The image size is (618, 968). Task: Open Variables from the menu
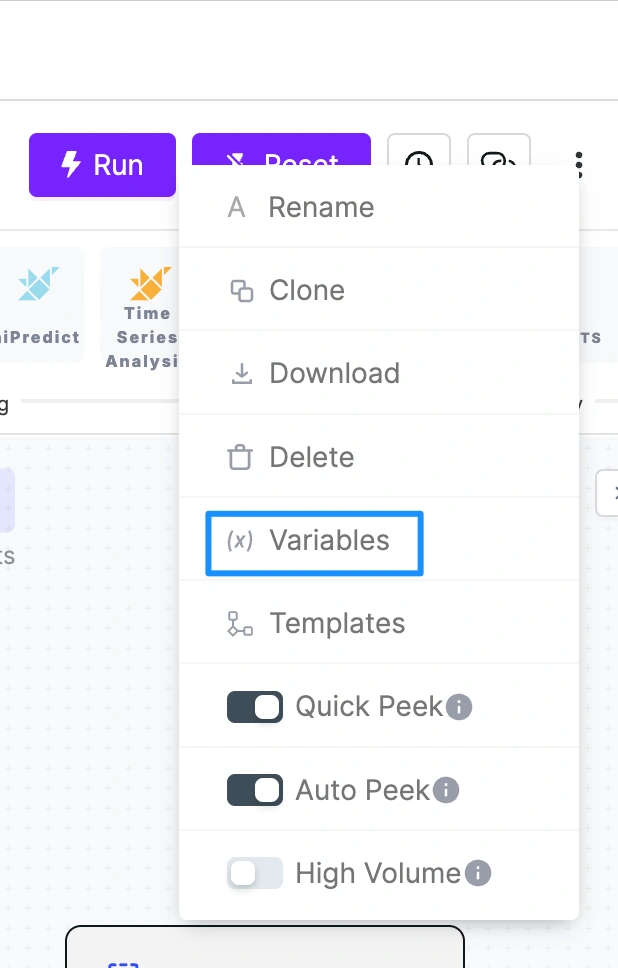tap(314, 543)
